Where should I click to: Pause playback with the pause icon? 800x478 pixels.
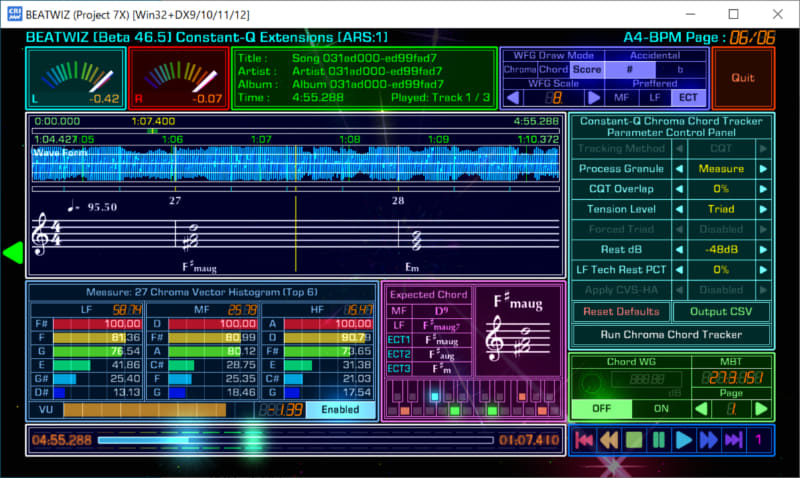coord(659,440)
